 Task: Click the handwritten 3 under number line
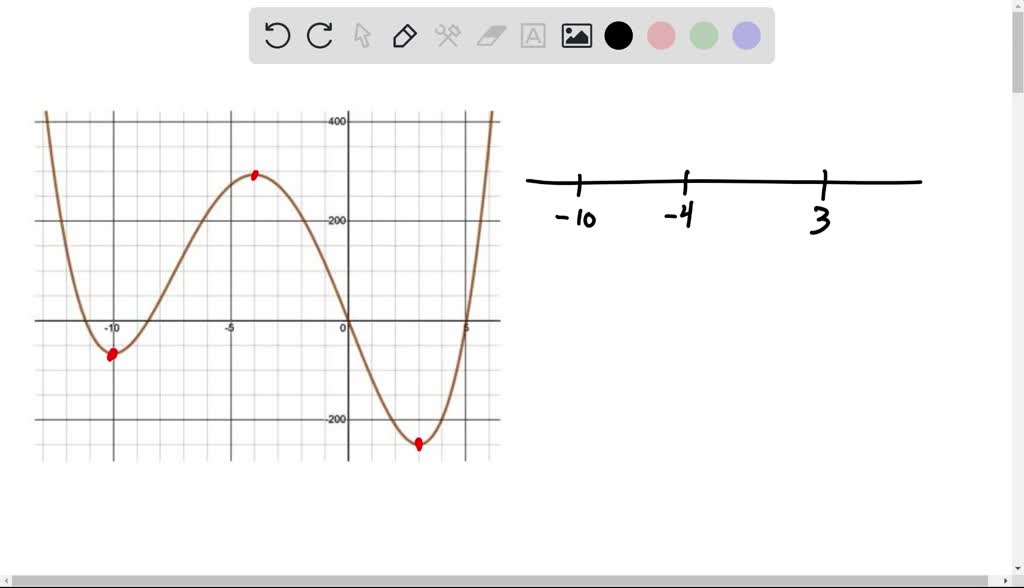click(x=820, y=220)
